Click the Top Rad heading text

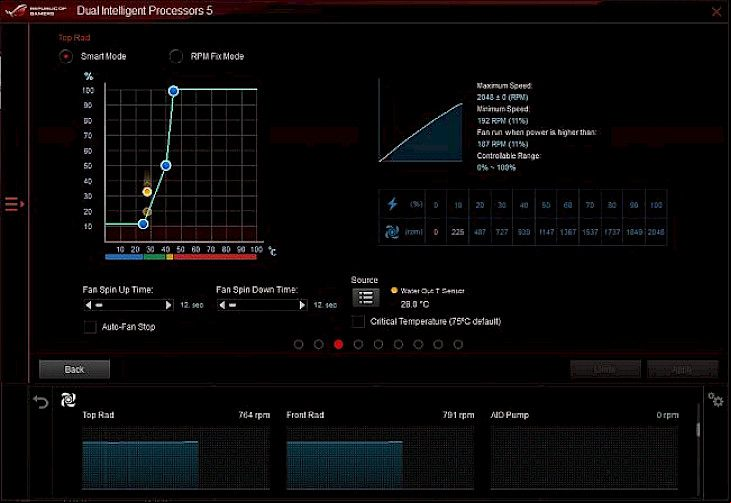(75, 38)
